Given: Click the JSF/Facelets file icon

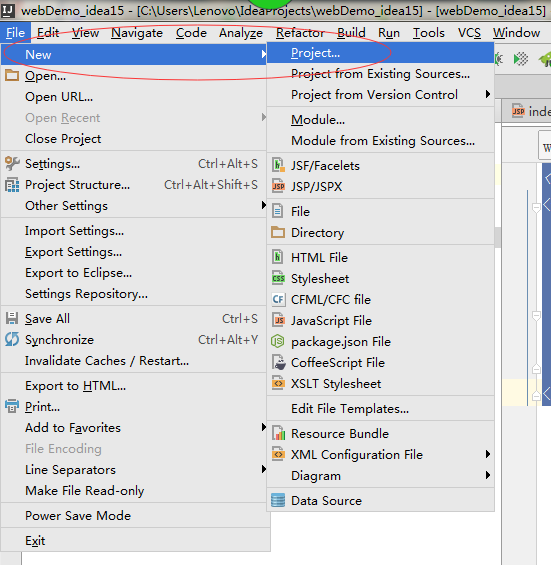Looking at the screenshot, I should click(x=278, y=165).
